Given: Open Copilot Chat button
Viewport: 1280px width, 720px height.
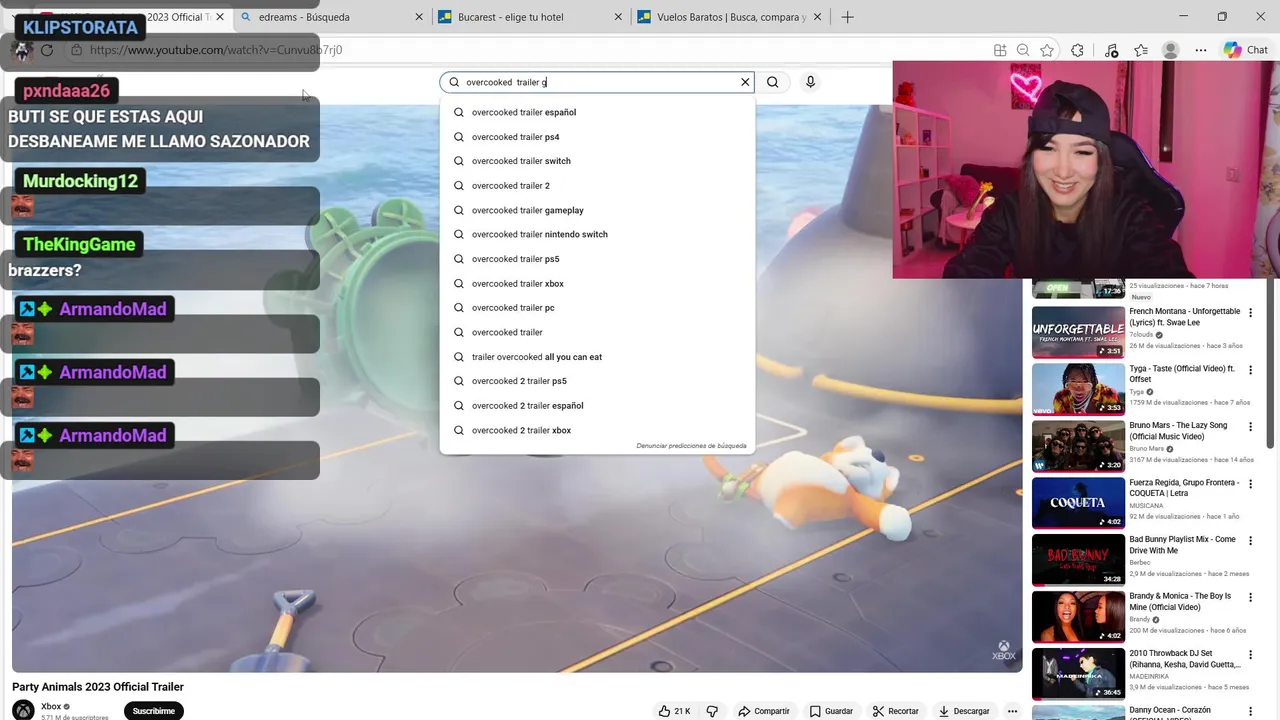Looking at the screenshot, I should [1246, 50].
